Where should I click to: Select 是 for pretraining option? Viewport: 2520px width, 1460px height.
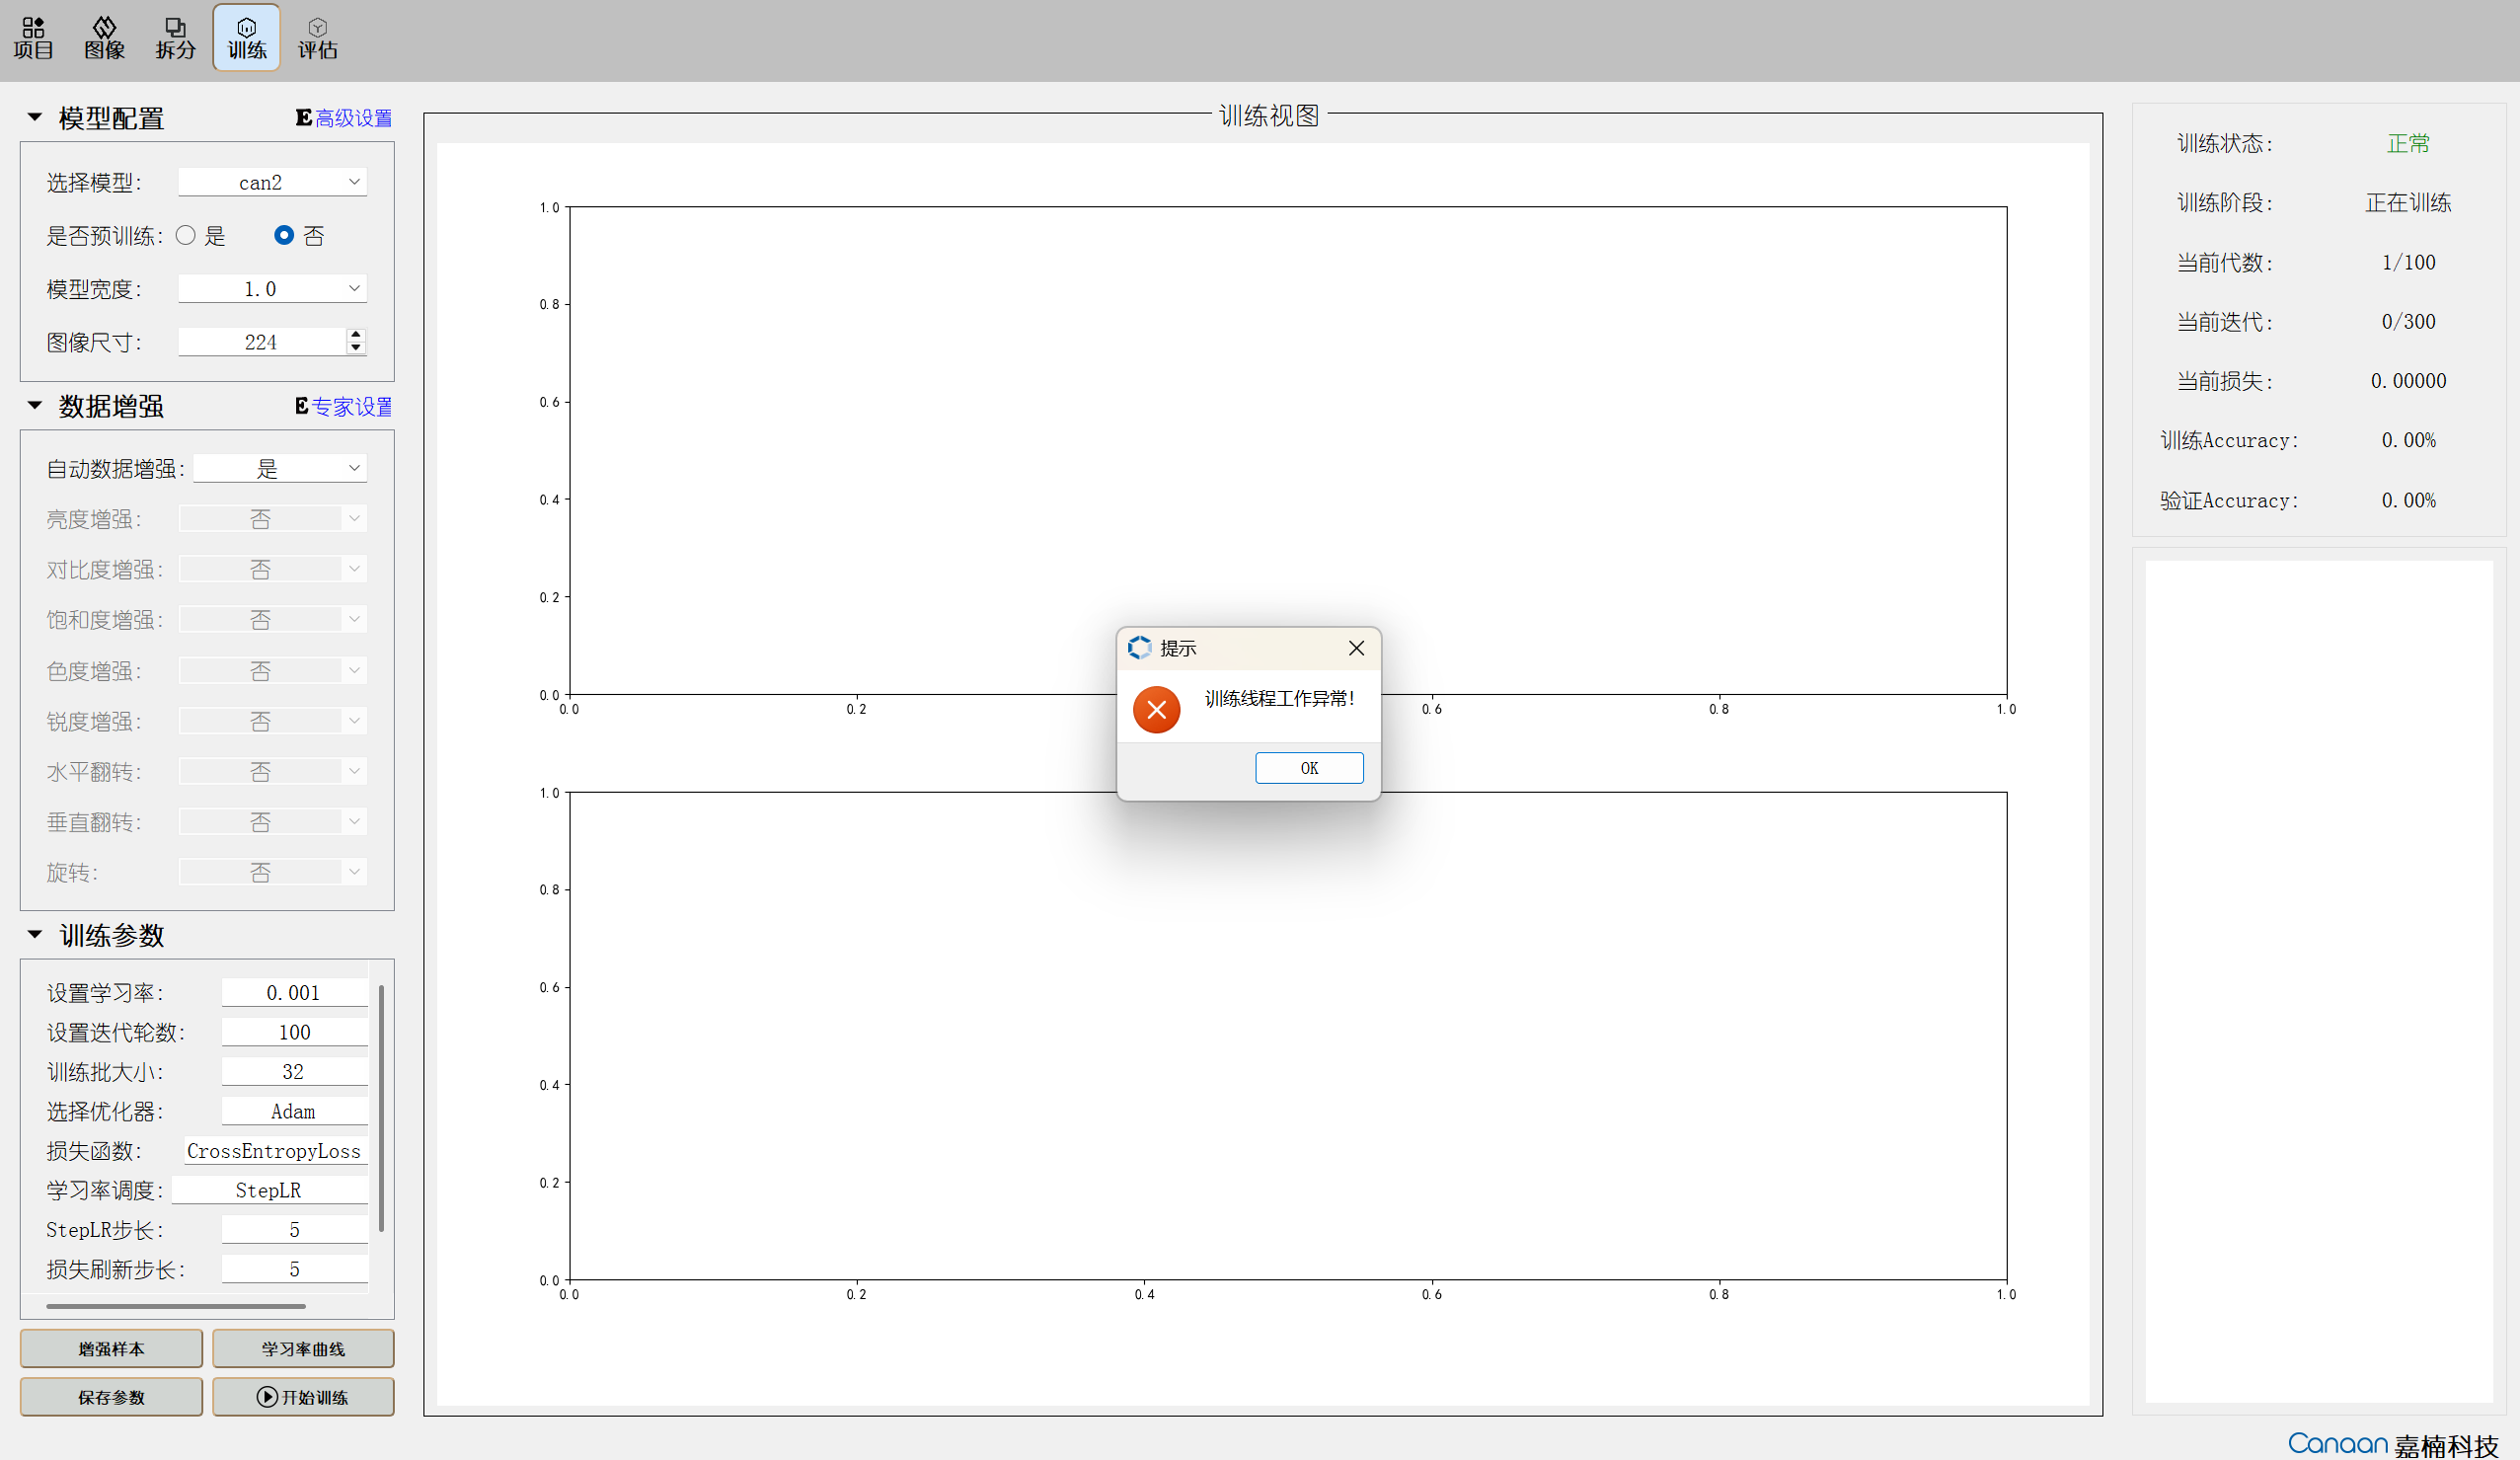[x=186, y=236]
